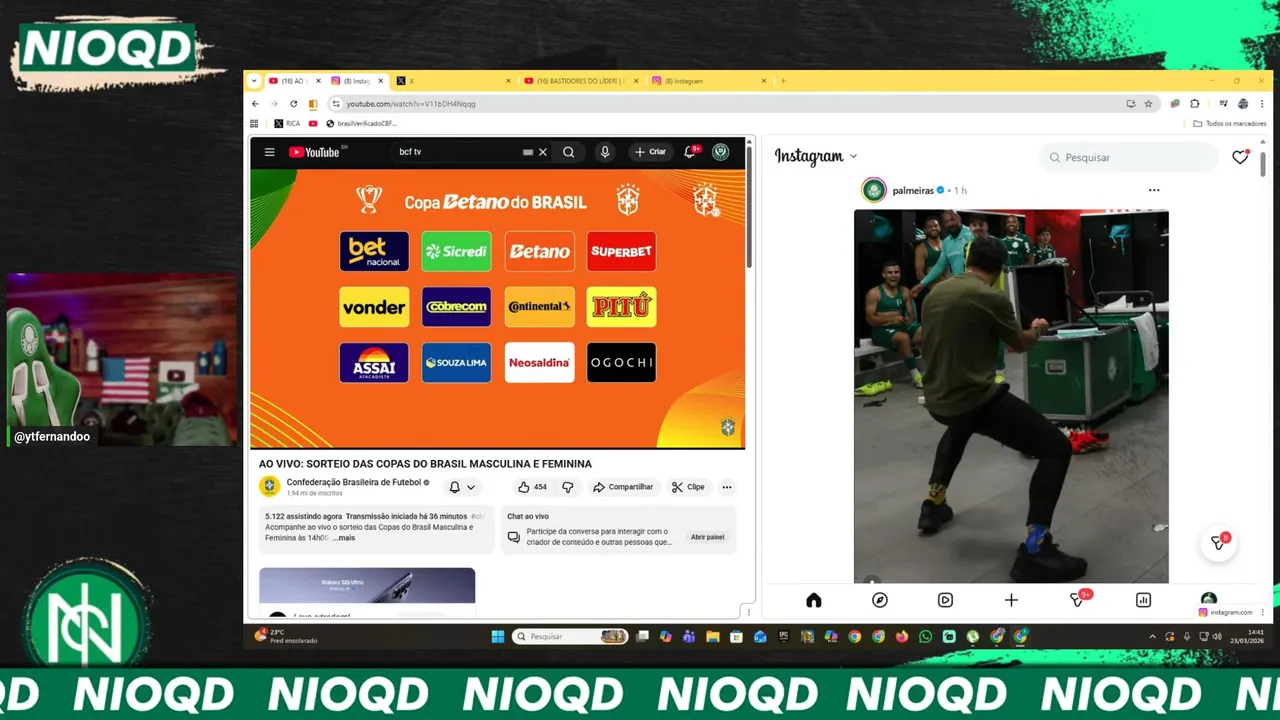This screenshot has width=1280, height=720.
Task: Go back in the Chrome browser
Action: click(x=255, y=104)
